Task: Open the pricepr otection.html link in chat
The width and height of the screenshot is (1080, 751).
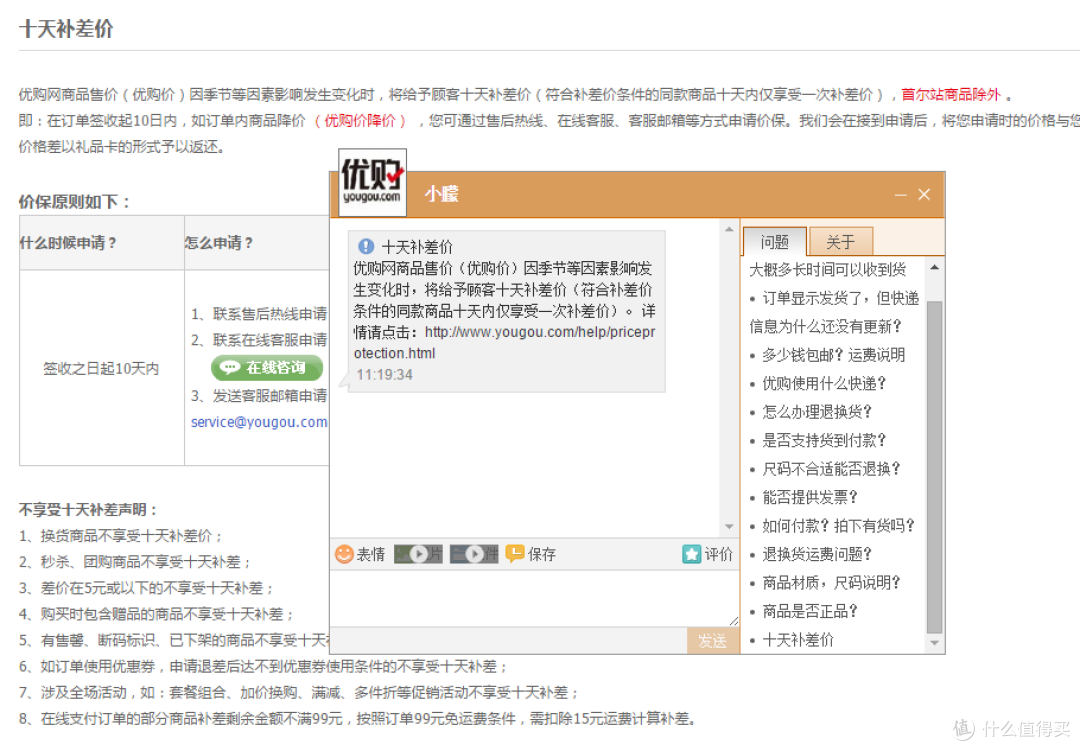Action: [x=504, y=342]
